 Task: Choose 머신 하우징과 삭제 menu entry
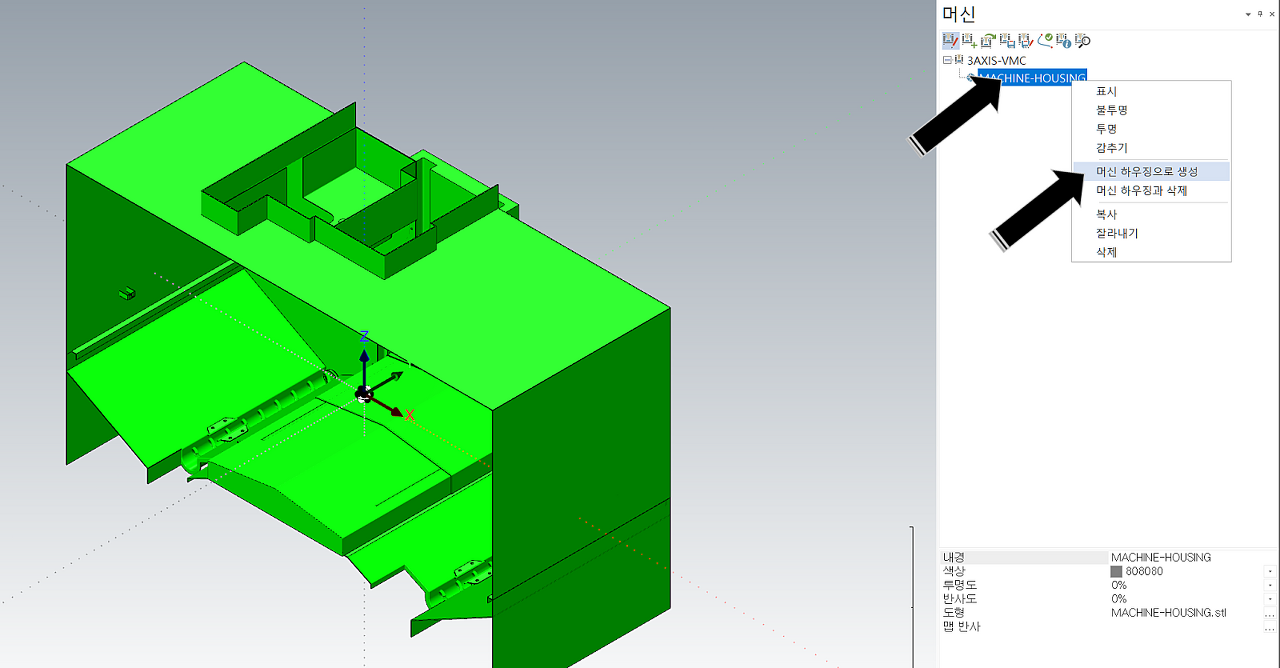point(1150,191)
